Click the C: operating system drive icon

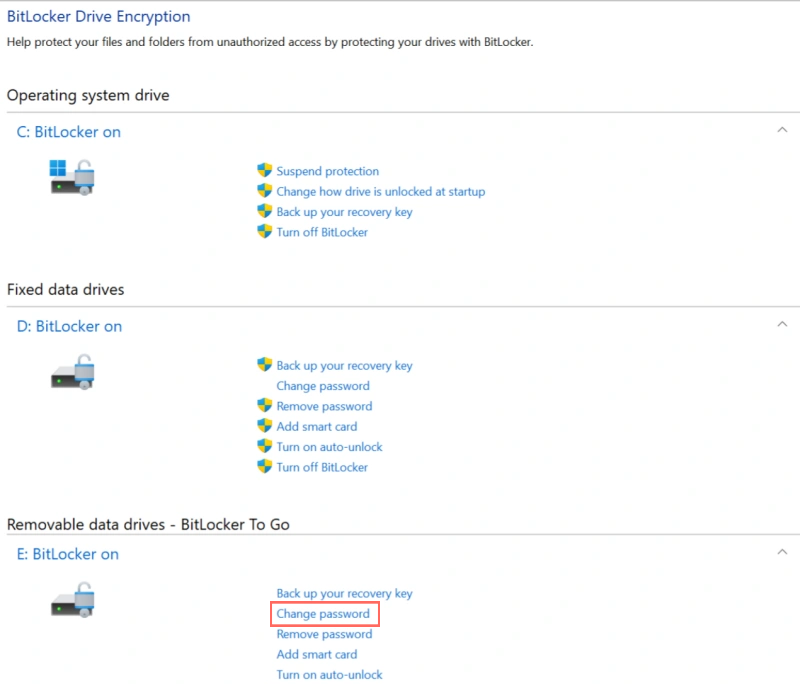(70, 177)
